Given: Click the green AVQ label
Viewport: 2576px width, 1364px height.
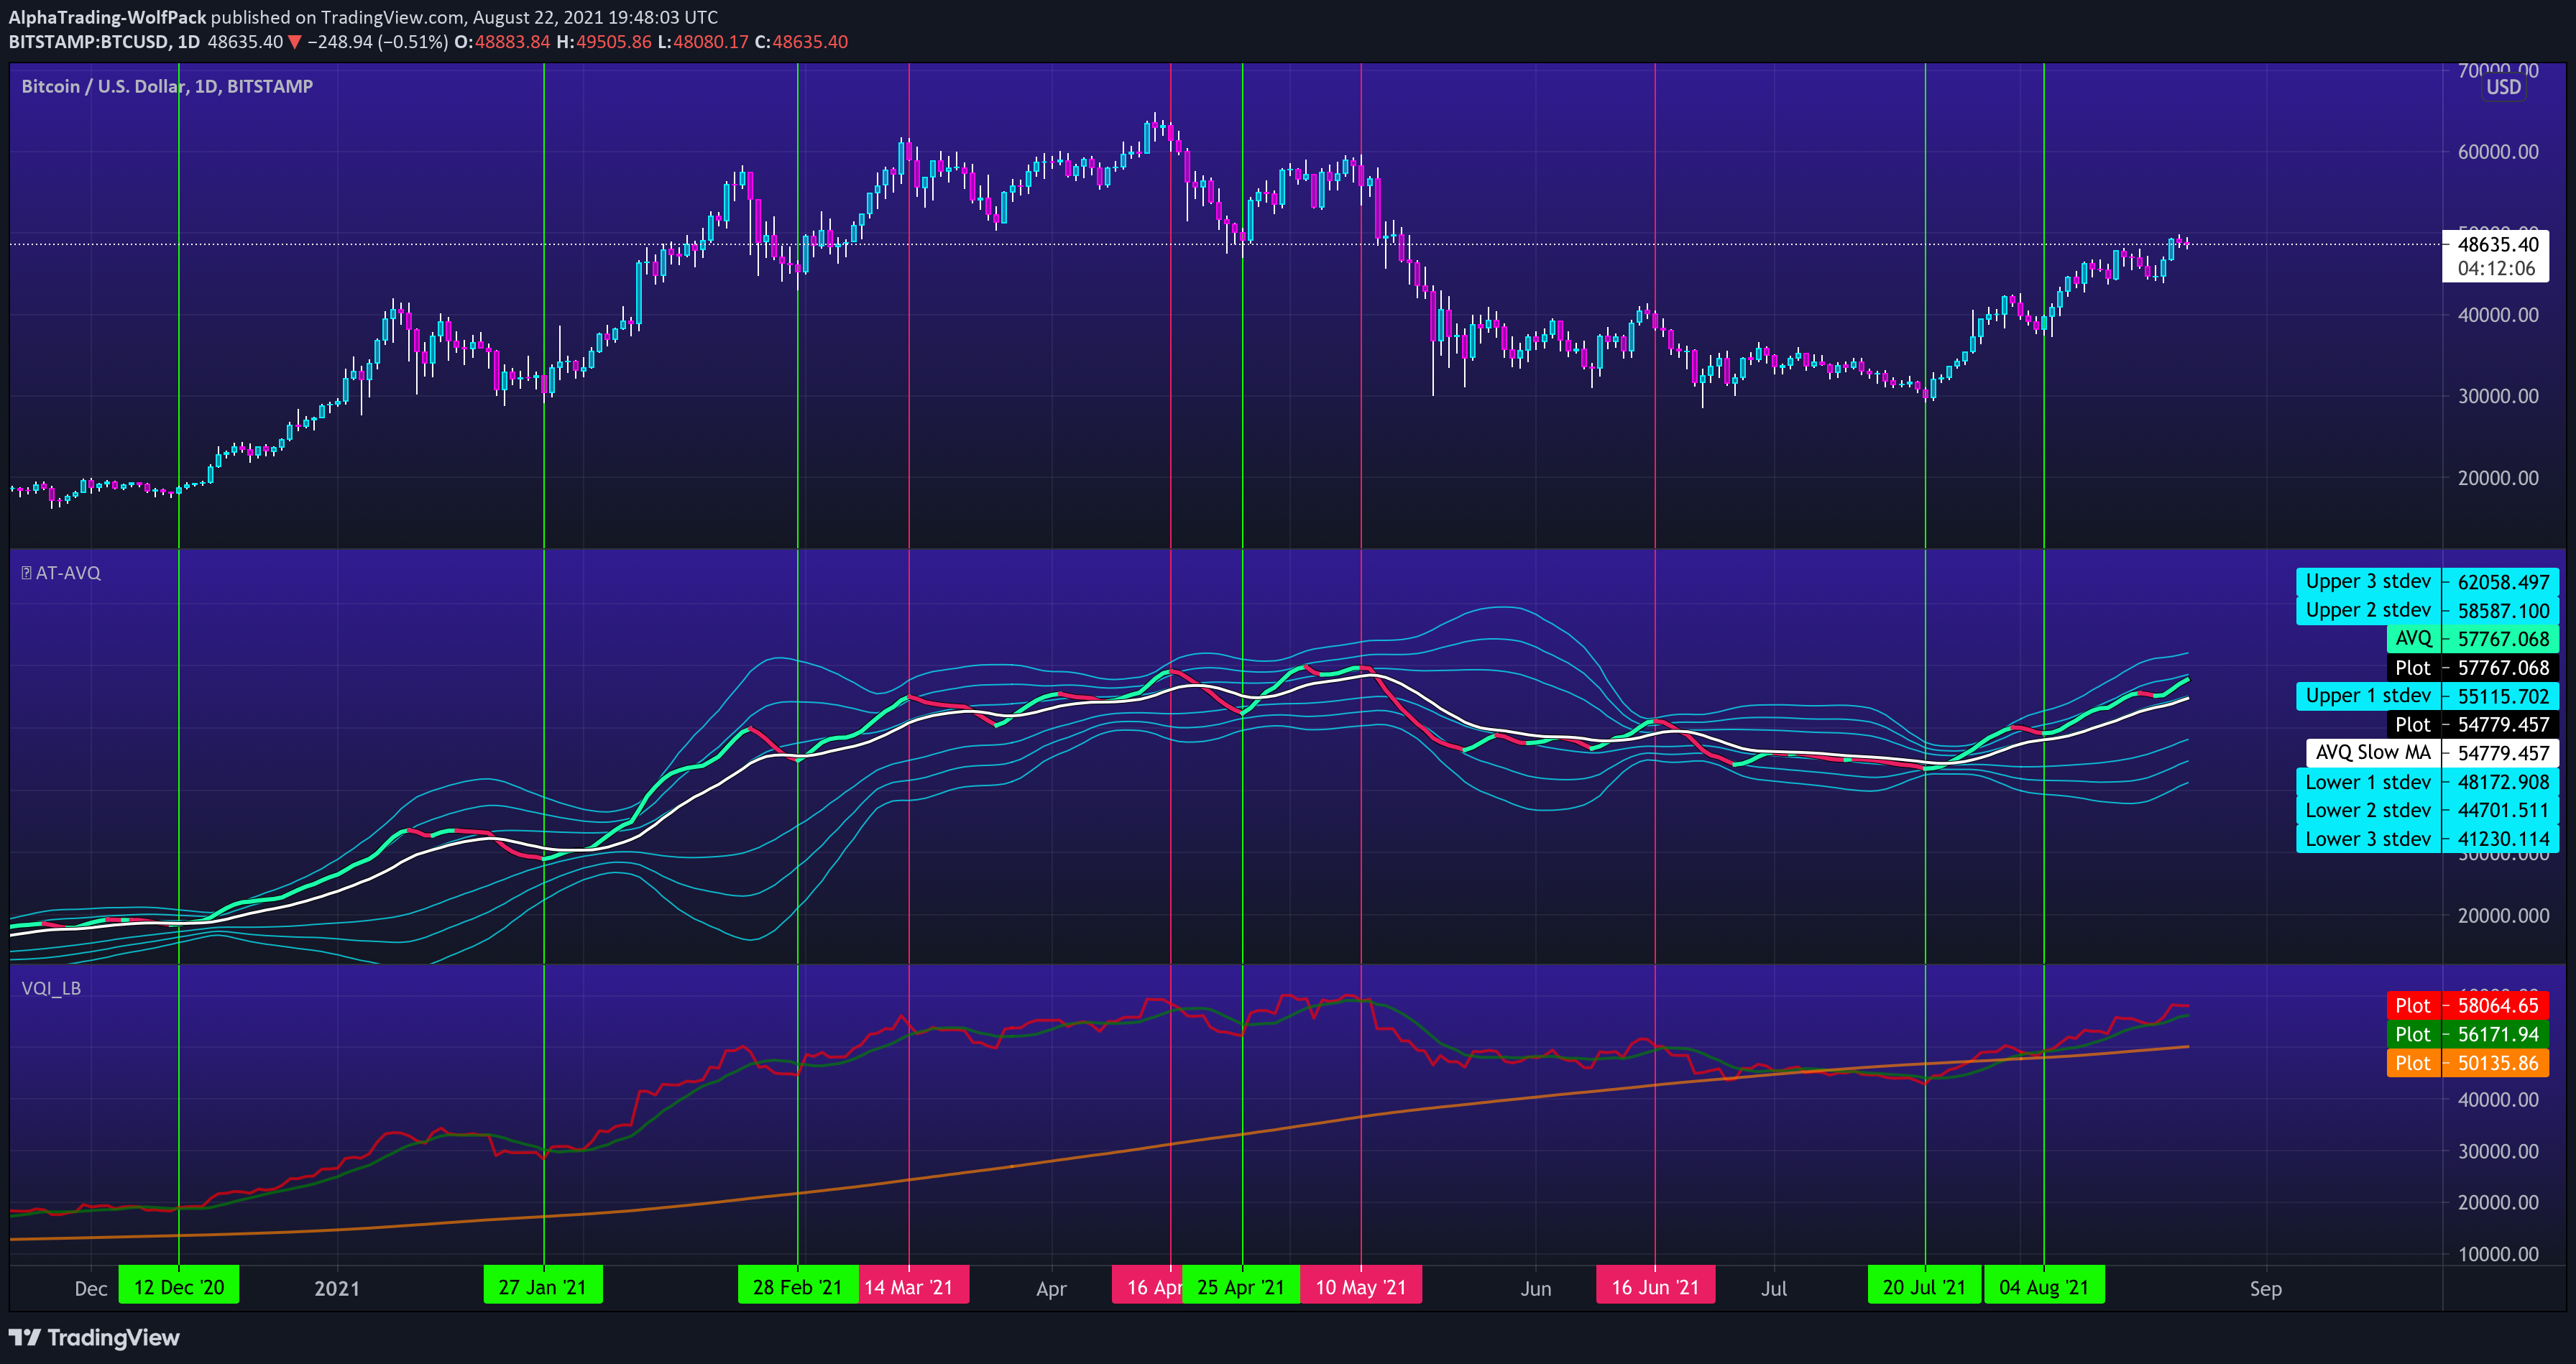Looking at the screenshot, I should 2413,639.
